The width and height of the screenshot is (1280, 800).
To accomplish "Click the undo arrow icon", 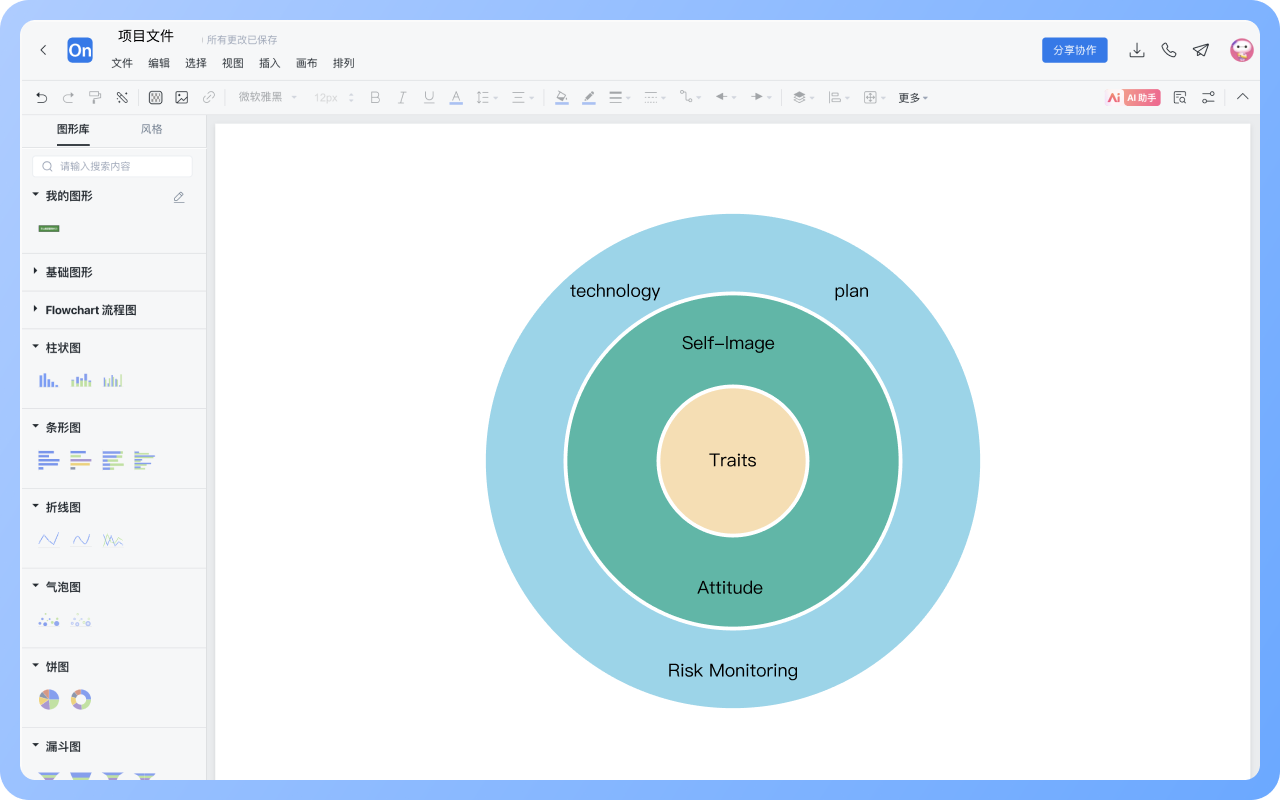I will click(41, 97).
